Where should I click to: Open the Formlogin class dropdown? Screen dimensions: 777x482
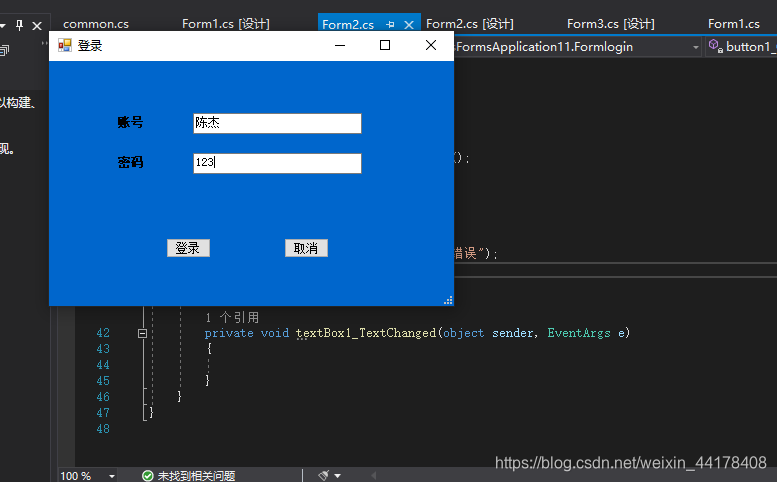[x=696, y=47]
